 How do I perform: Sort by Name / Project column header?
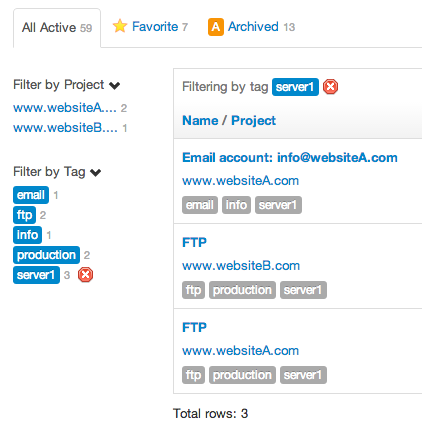click(229, 120)
